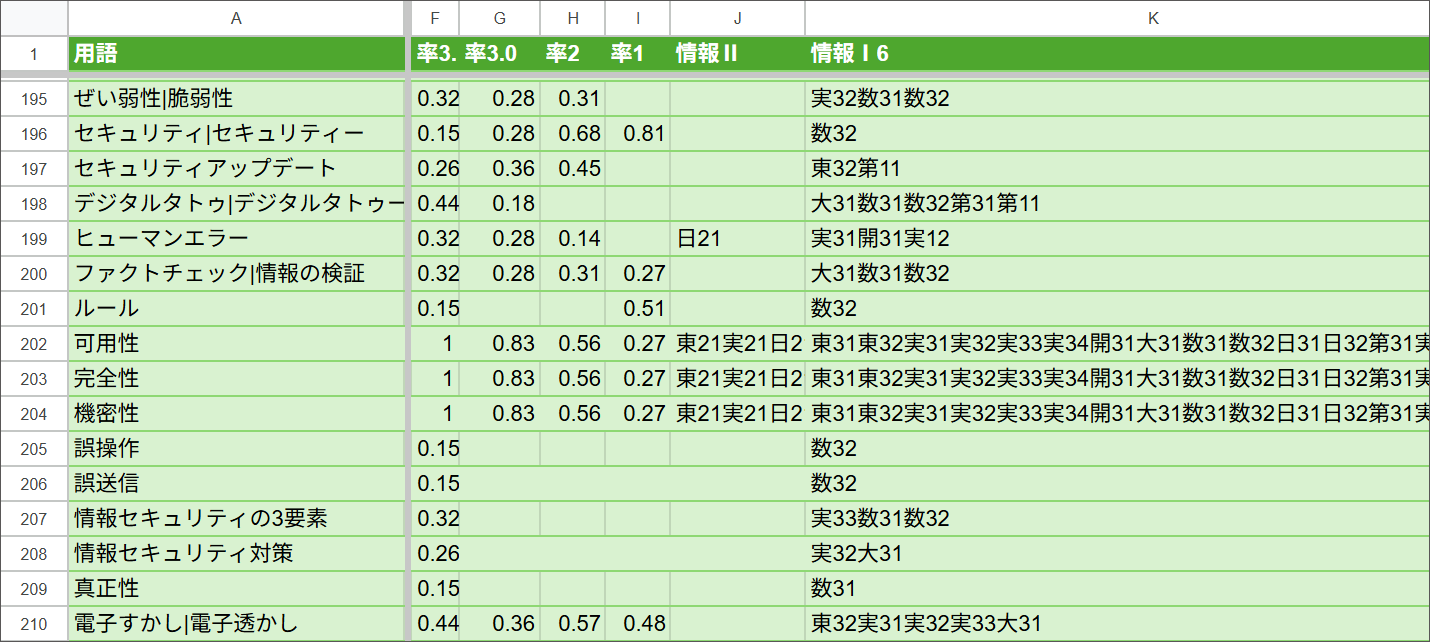Click the 情報I 6 header cell
The height and width of the screenshot is (642, 1430).
[x=1117, y=54]
